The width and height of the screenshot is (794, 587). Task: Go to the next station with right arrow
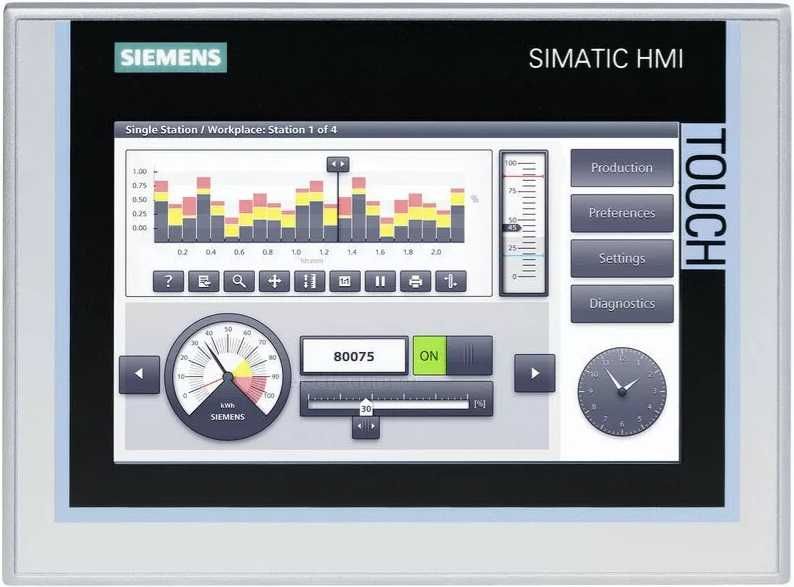535,373
